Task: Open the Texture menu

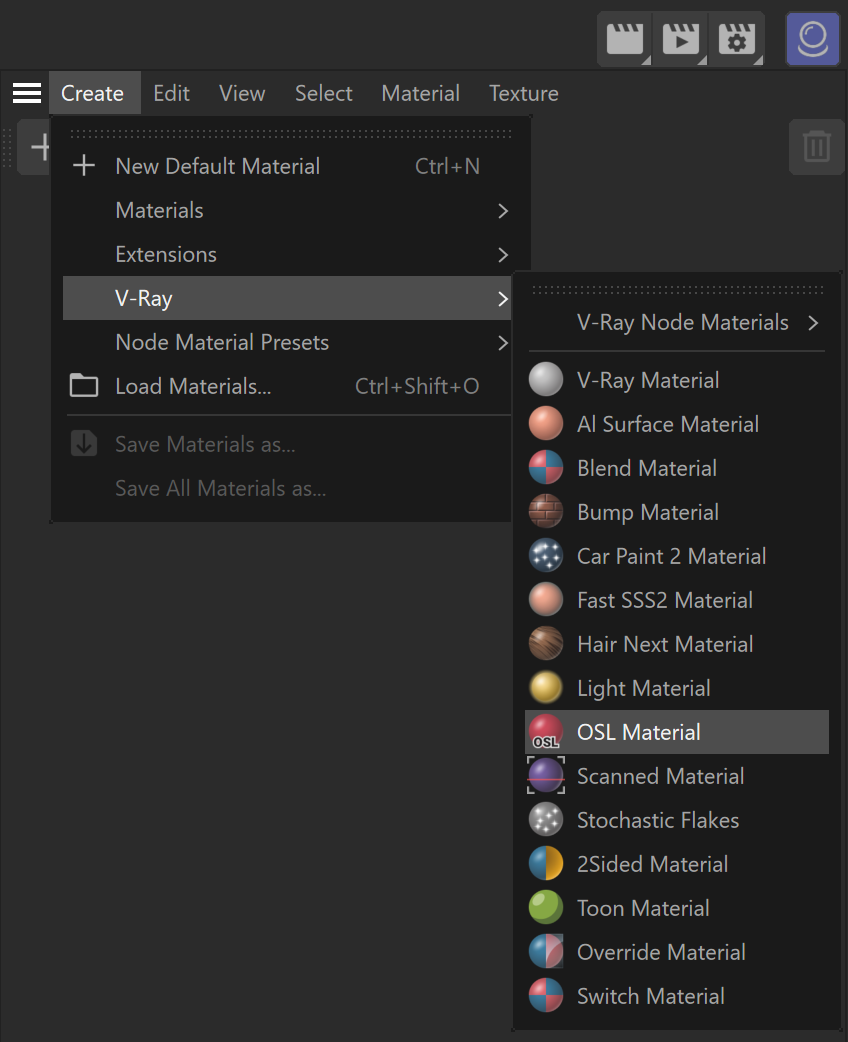Action: point(524,93)
